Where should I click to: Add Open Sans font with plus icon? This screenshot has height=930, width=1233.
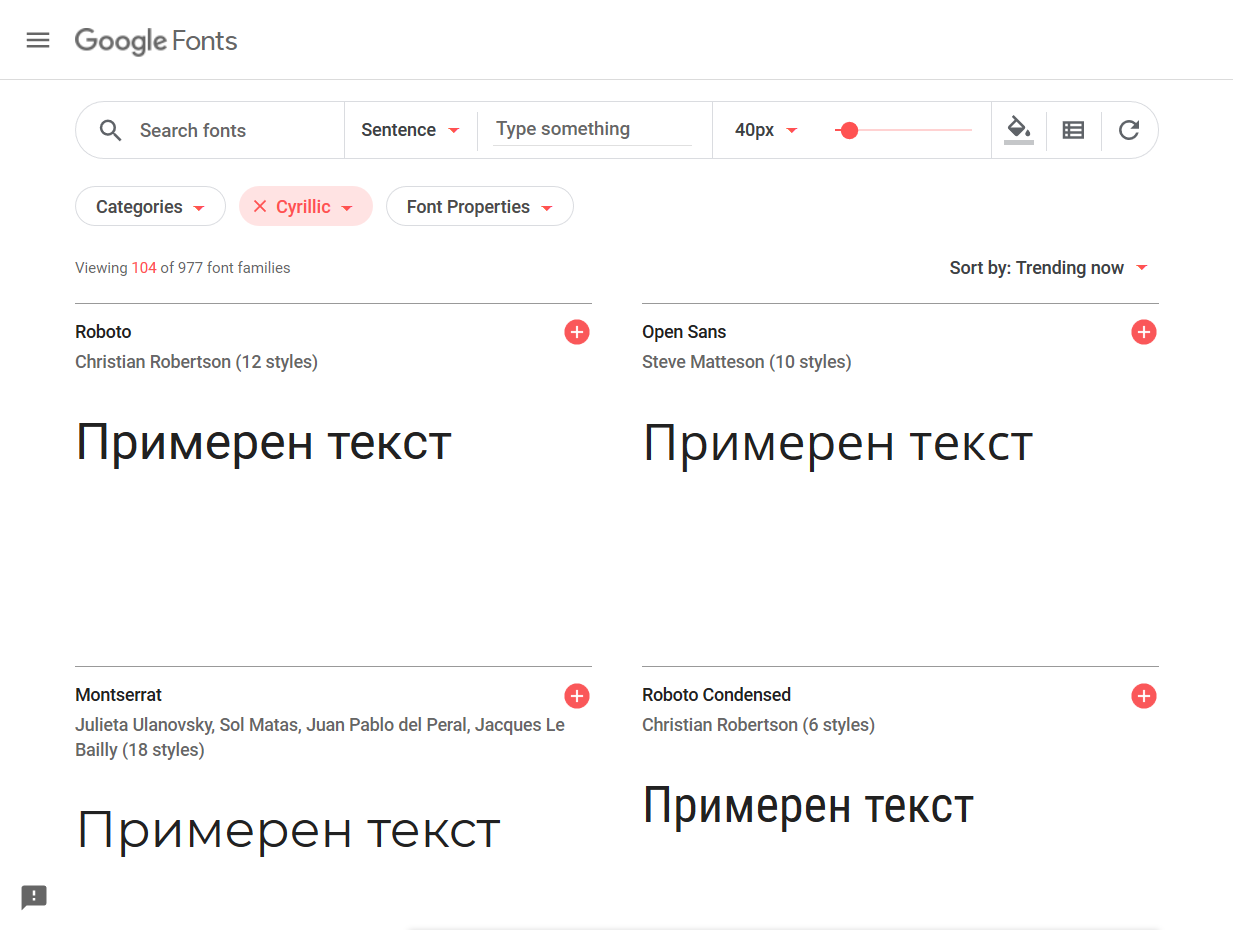pyautogui.click(x=1144, y=332)
